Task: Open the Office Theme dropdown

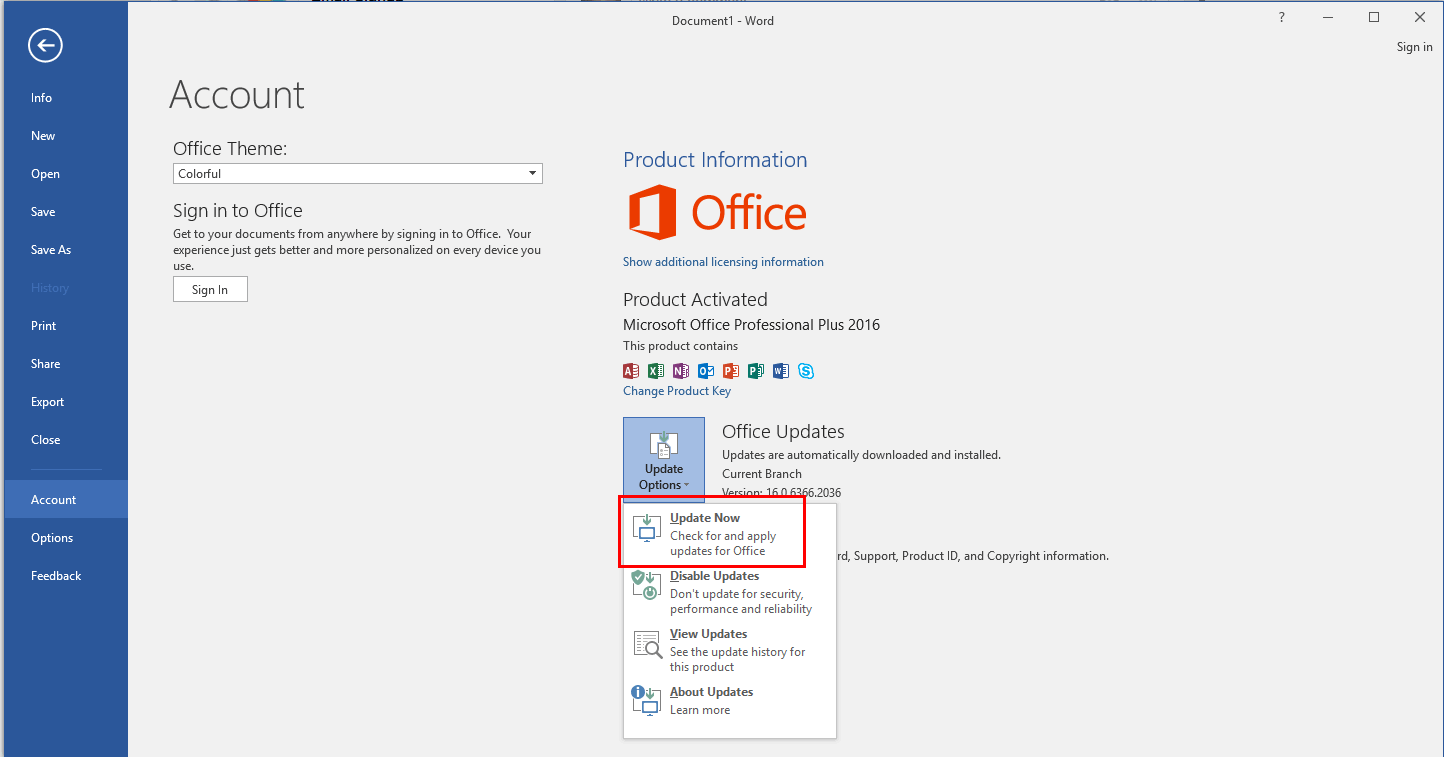Action: point(358,174)
